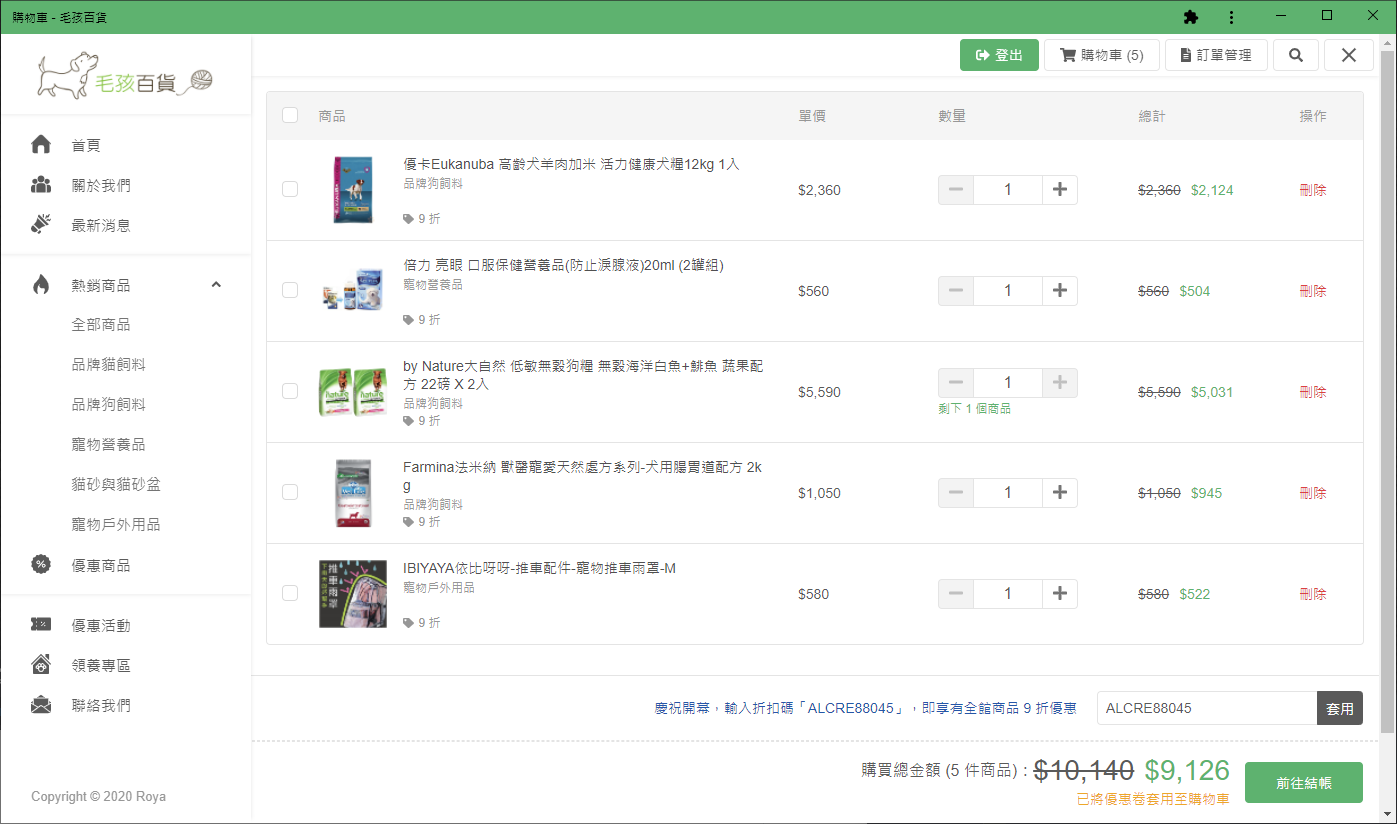Click the 已將優惠卷套用至購物車 notice
The height and width of the screenshot is (824, 1397).
click(x=1153, y=799)
